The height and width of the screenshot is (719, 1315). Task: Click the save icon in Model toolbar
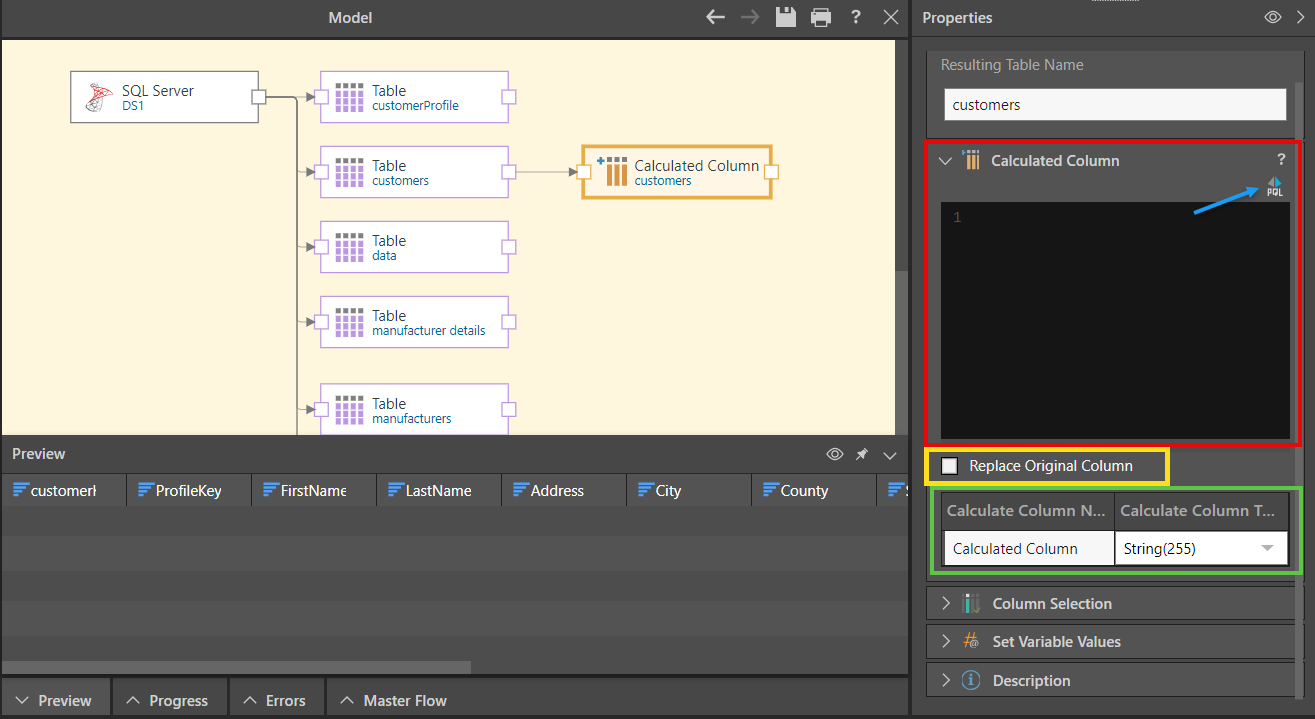coord(786,17)
